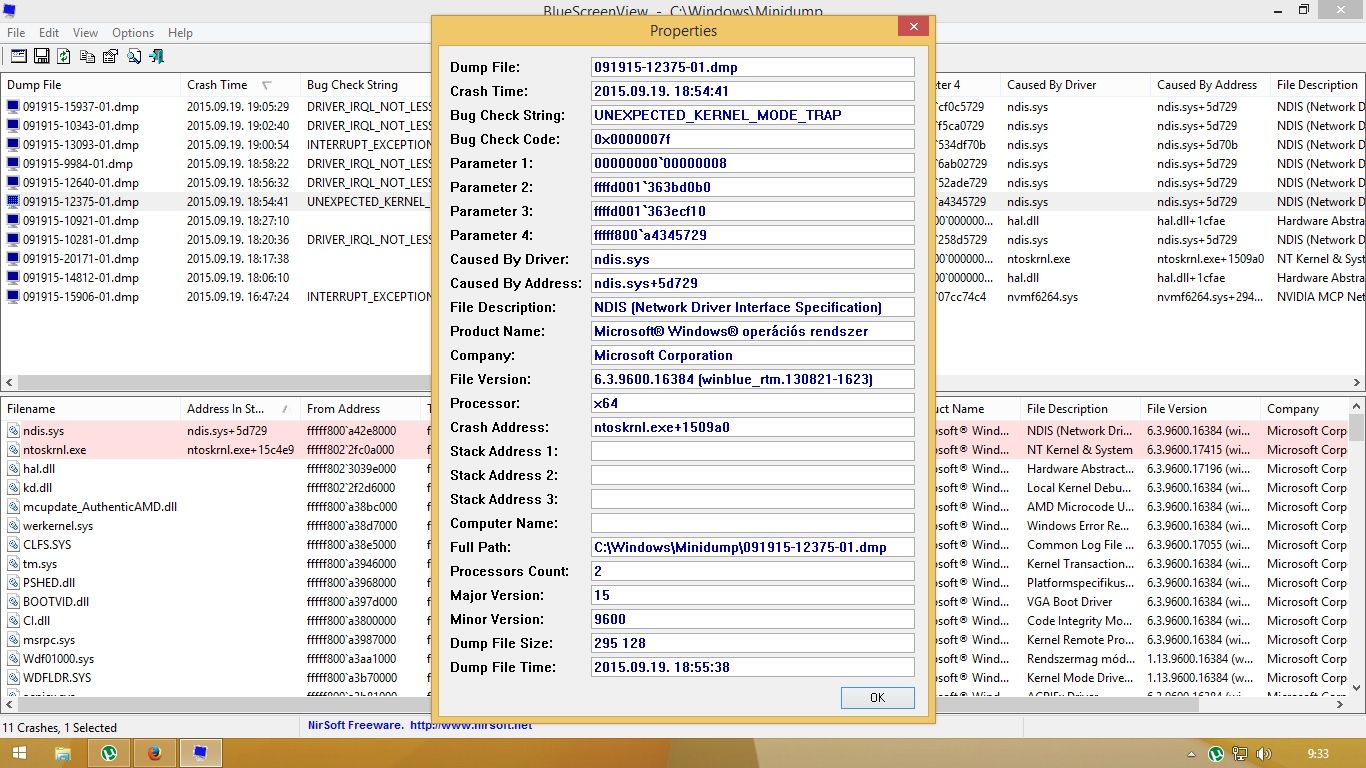Open the View menu
The image size is (1366, 768).
pos(86,33)
